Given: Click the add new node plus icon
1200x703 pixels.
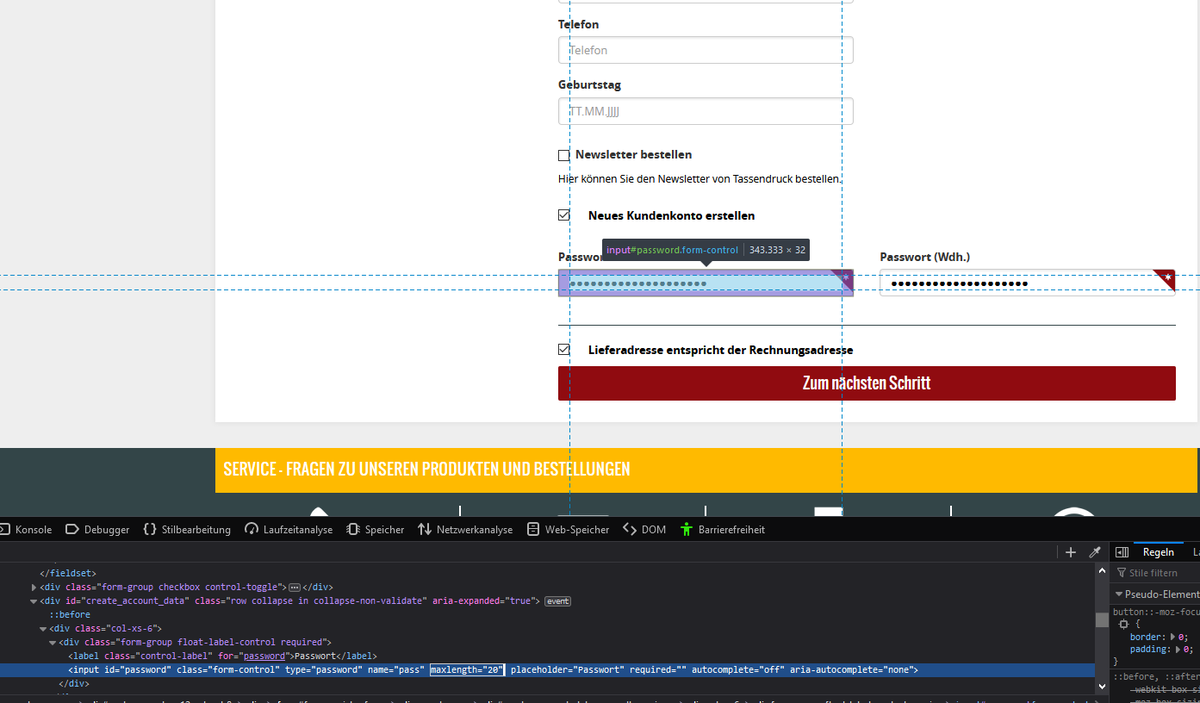Looking at the screenshot, I should [x=1071, y=552].
